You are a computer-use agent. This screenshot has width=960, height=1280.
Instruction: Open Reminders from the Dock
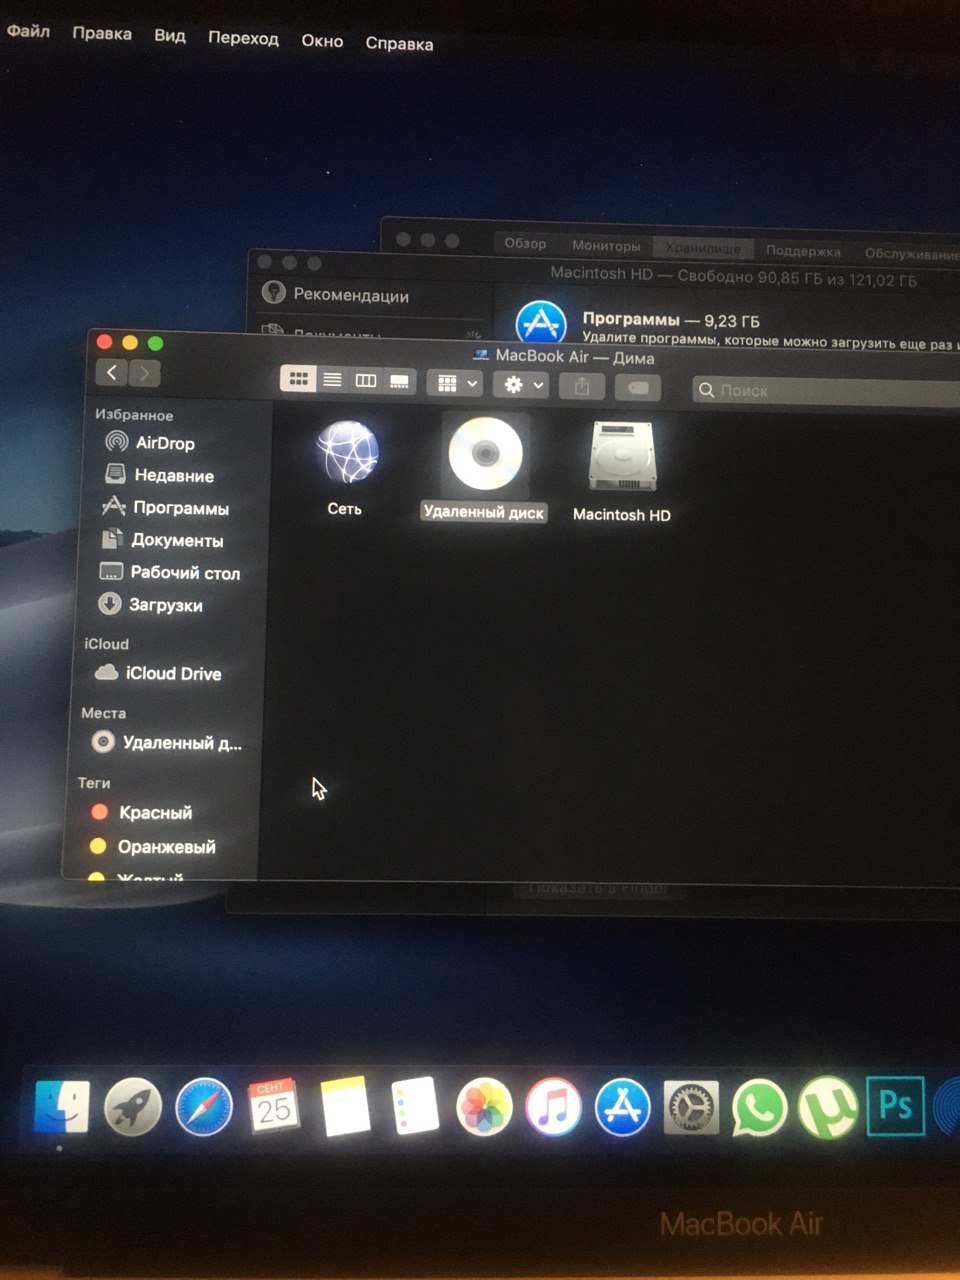[415, 1106]
